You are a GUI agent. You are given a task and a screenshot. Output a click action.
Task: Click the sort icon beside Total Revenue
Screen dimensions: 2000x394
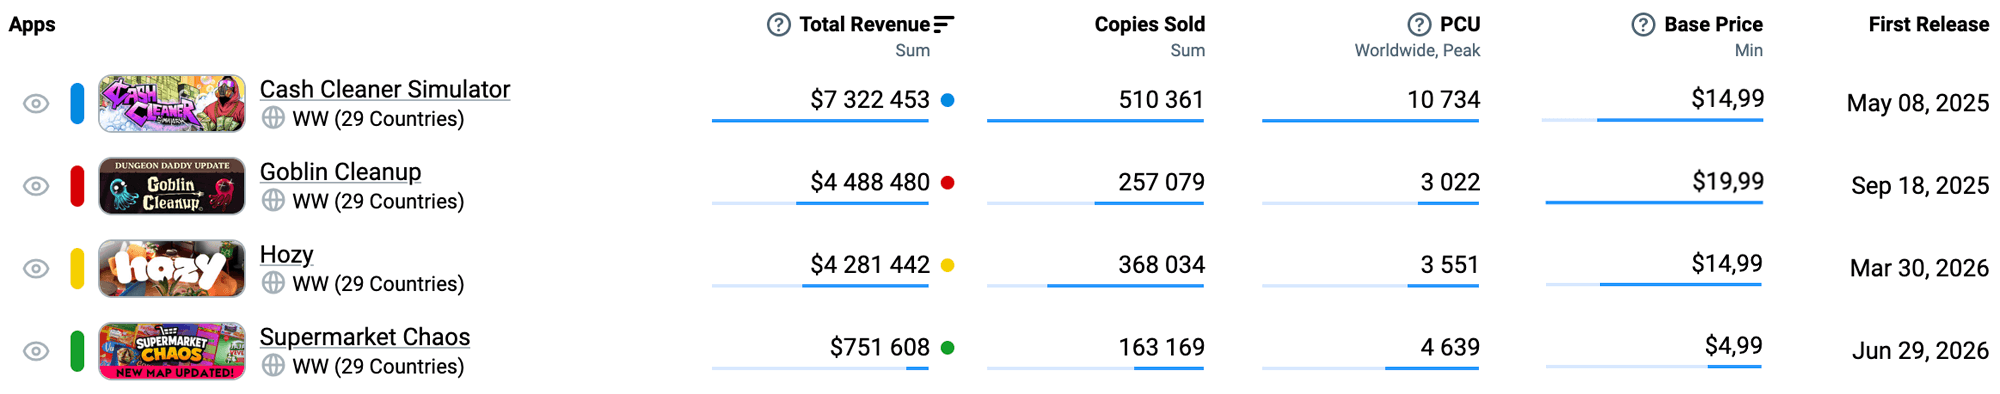(944, 24)
